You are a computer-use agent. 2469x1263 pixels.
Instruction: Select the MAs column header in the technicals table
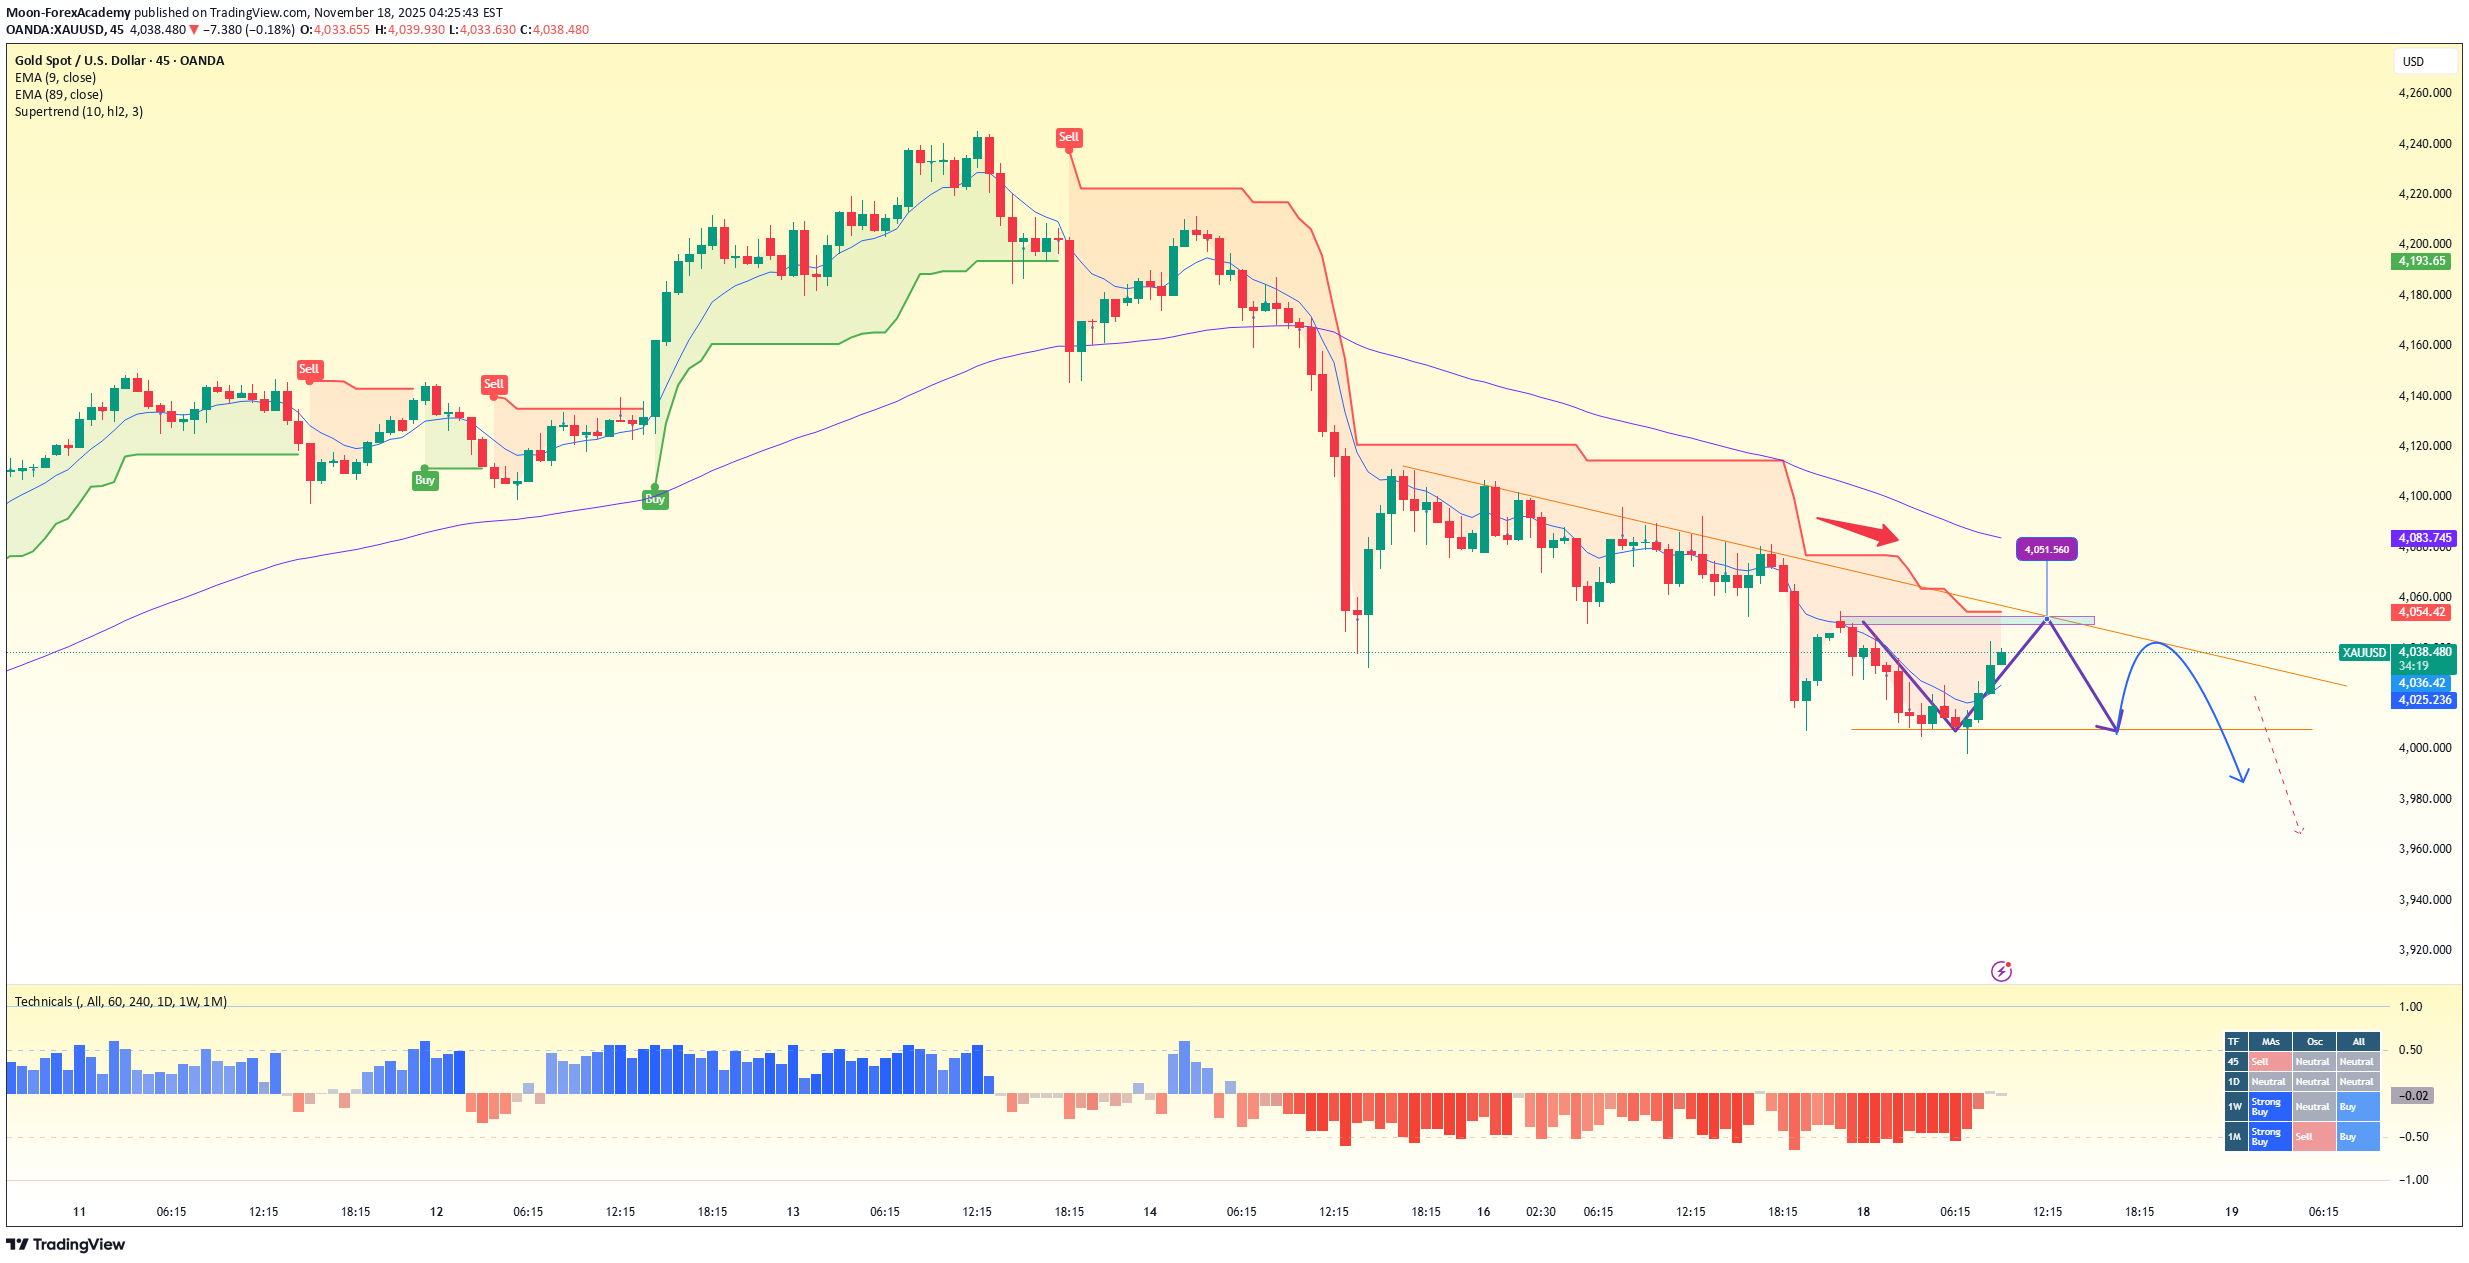[x=2270, y=1041]
